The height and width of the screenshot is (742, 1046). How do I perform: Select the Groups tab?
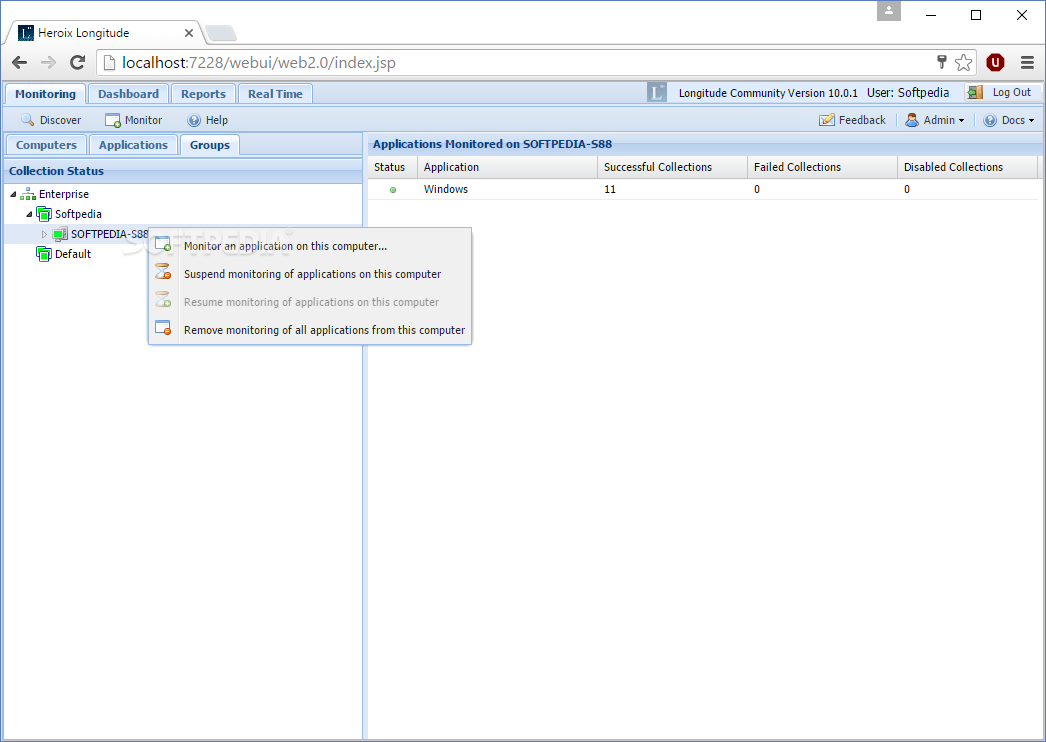209,145
